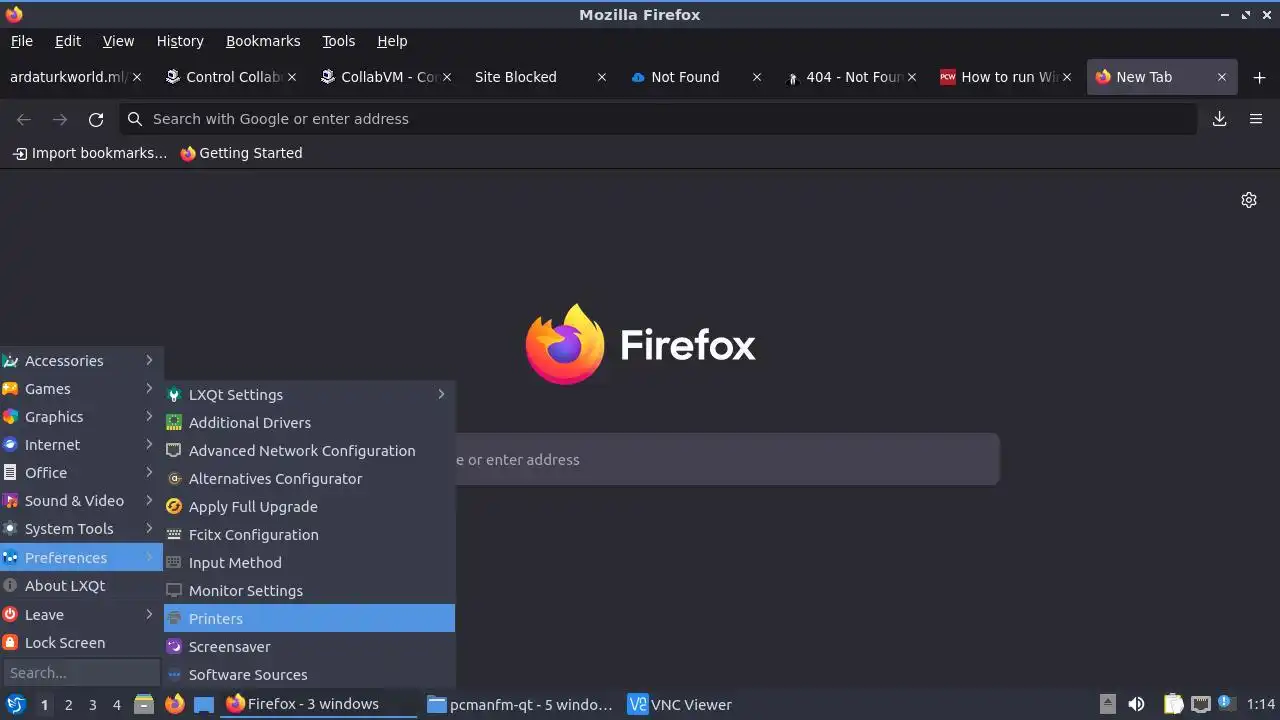This screenshot has width=1280, height=720.
Task: Open the clipboard manager tray icon
Action: click(1174, 704)
